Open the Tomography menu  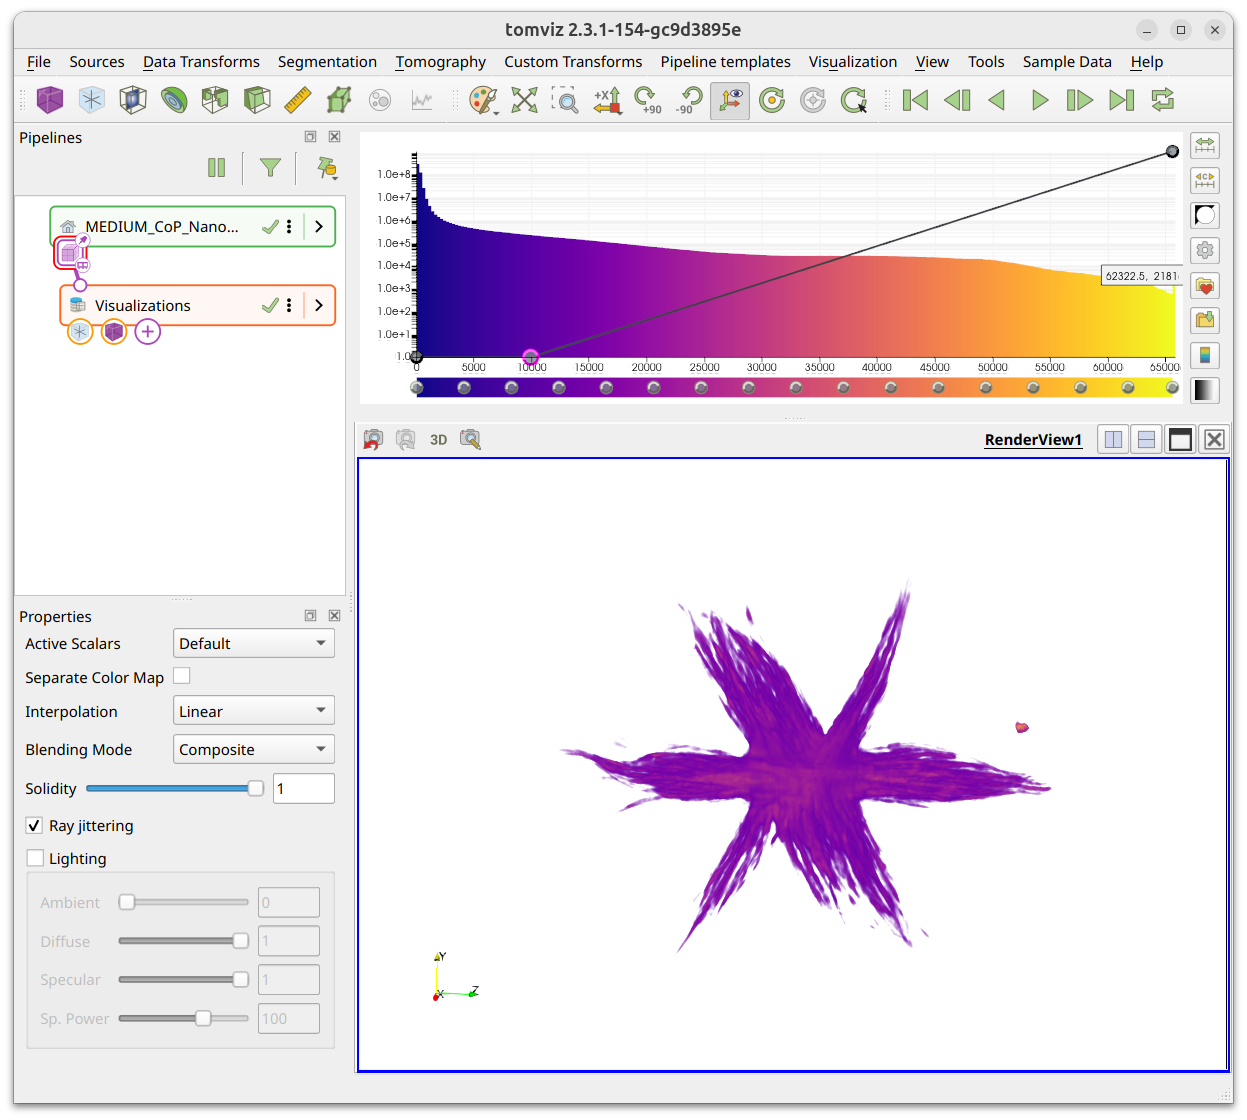[x=441, y=62]
